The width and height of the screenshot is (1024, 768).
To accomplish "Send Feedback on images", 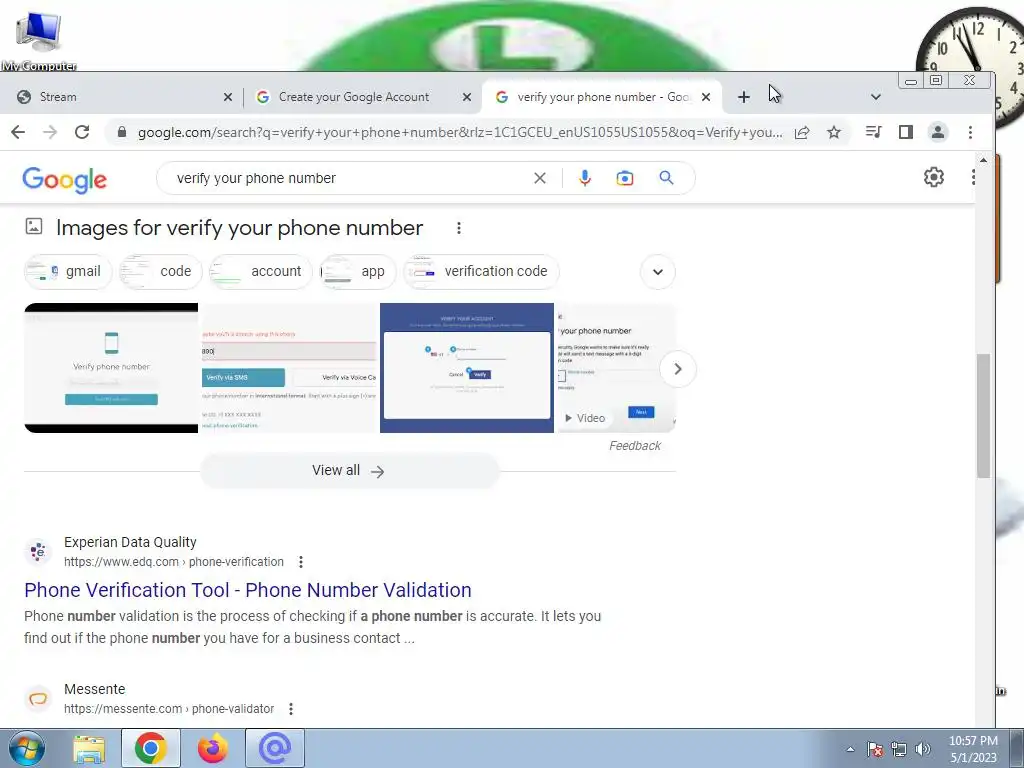I will (x=635, y=446).
